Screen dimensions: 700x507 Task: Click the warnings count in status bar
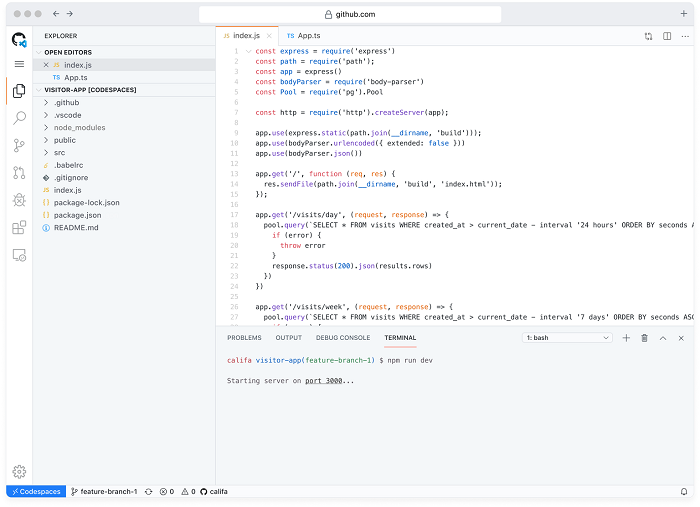coord(188,491)
